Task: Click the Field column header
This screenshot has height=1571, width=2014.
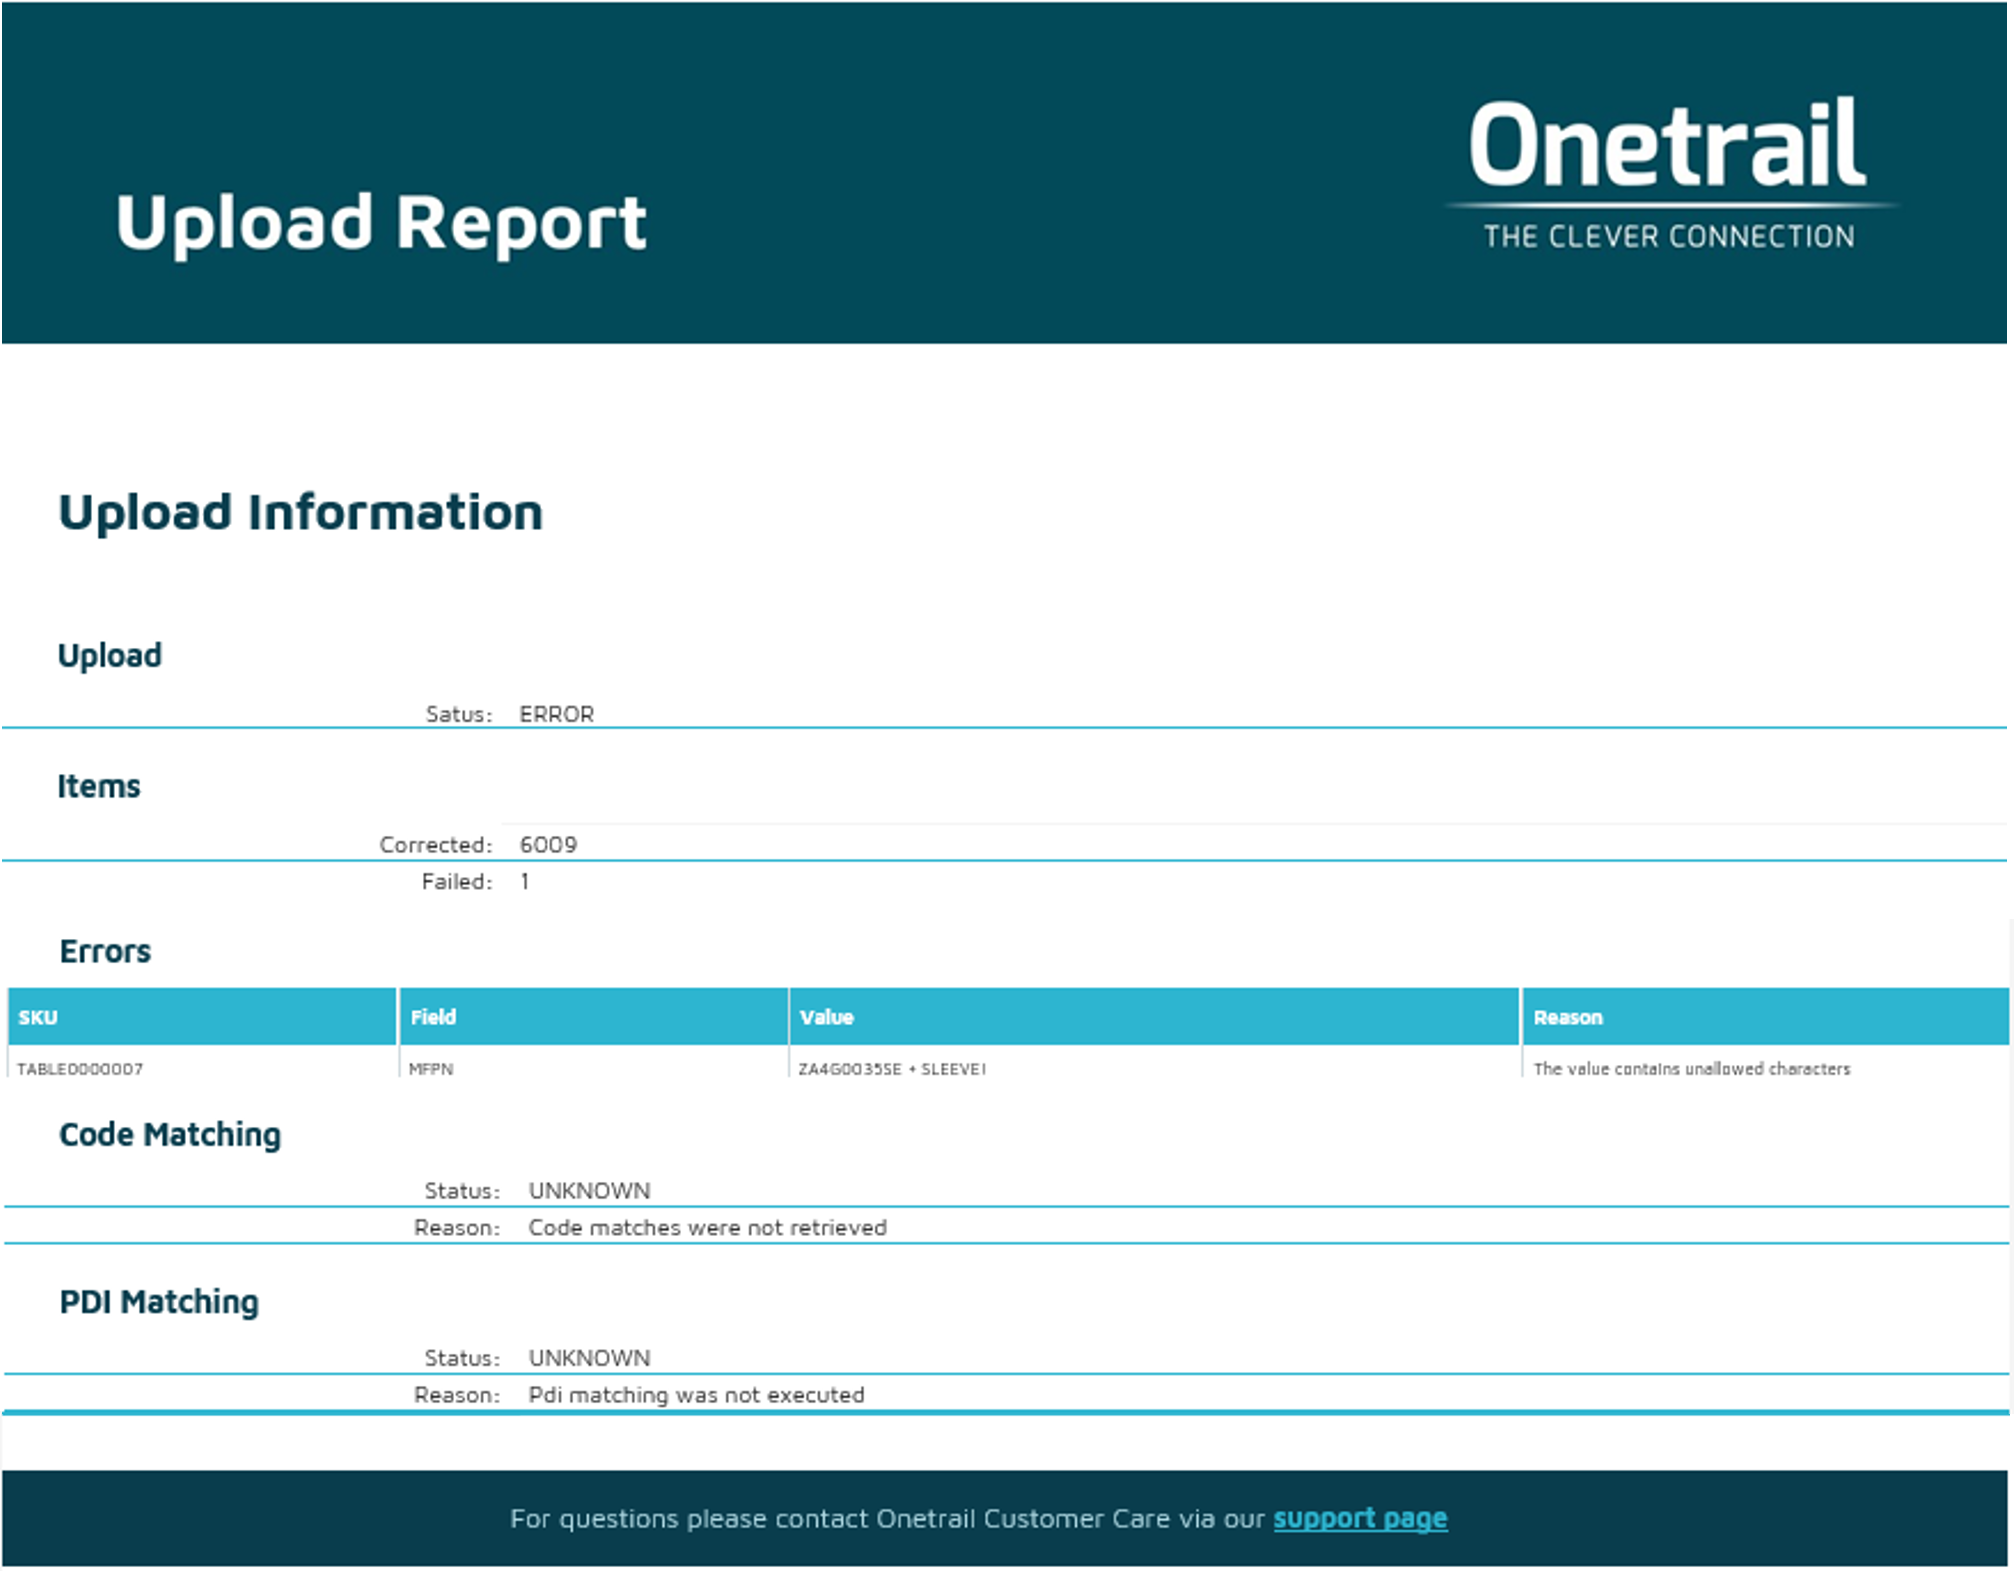Action: point(433,1017)
